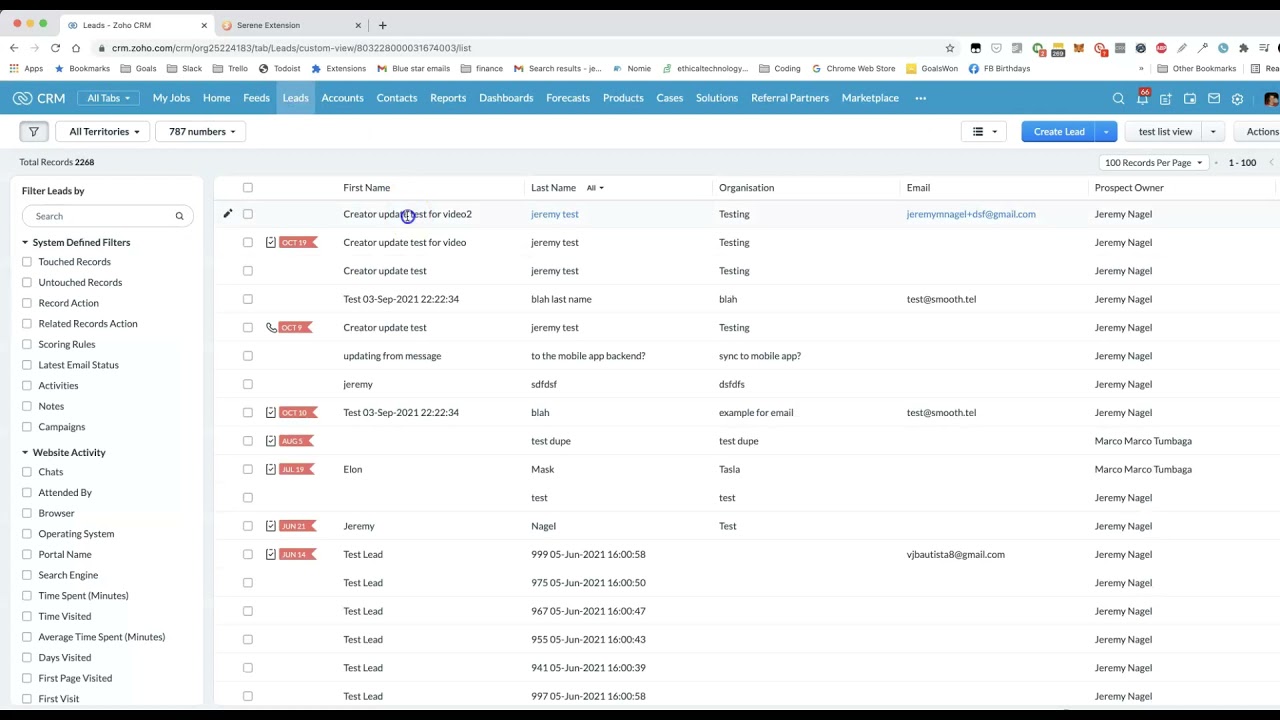Click the browser reload icon
This screenshot has height=720, width=1280.
(55, 48)
